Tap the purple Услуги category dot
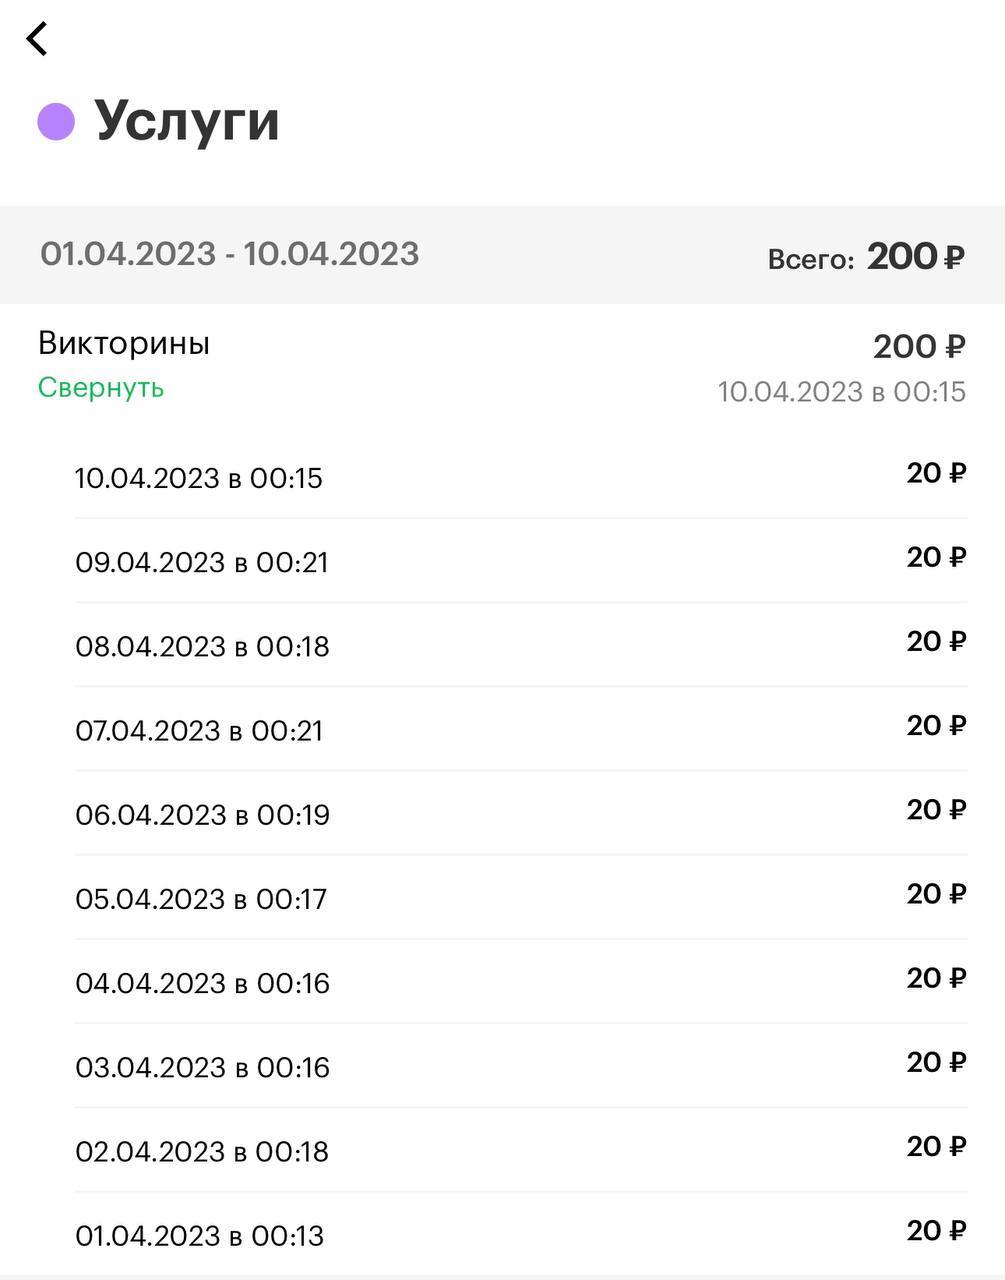Viewport: 1005px width, 1280px height. (56, 122)
